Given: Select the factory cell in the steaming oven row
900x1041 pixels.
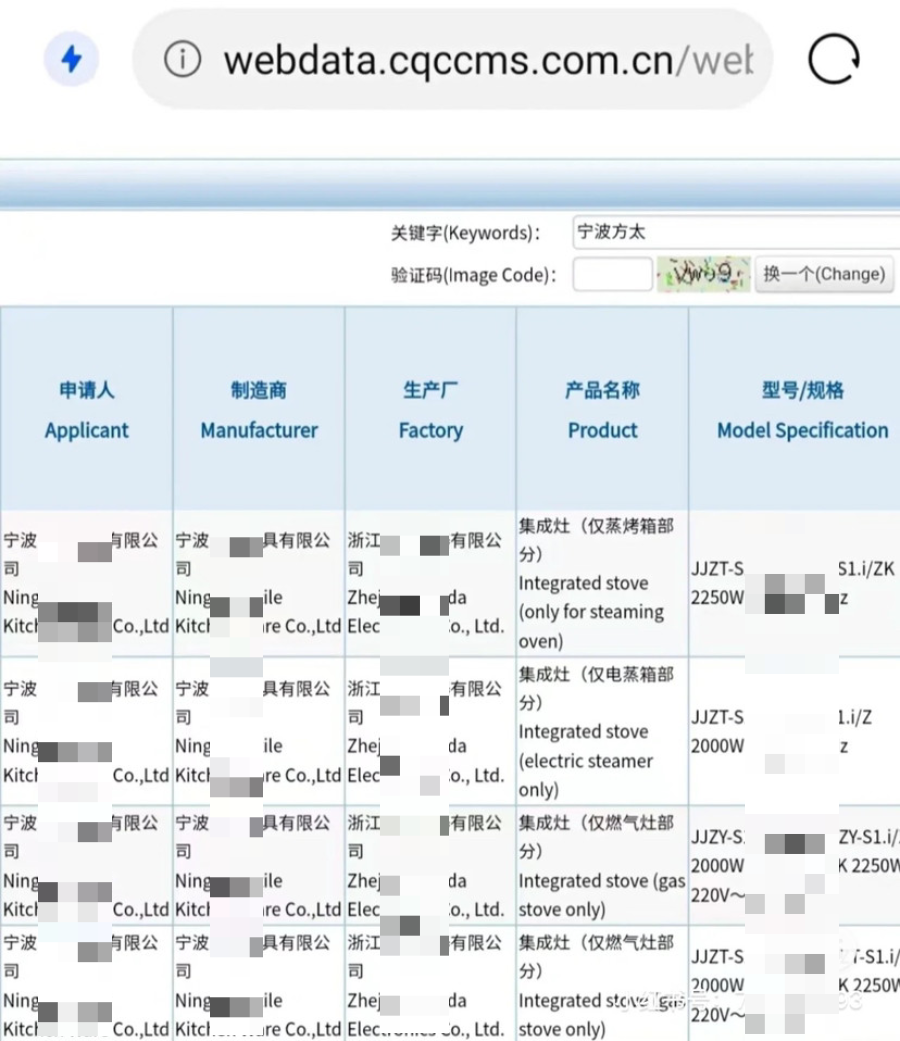Looking at the screenshot, I should pyautogui.click(x=431, y=584).
